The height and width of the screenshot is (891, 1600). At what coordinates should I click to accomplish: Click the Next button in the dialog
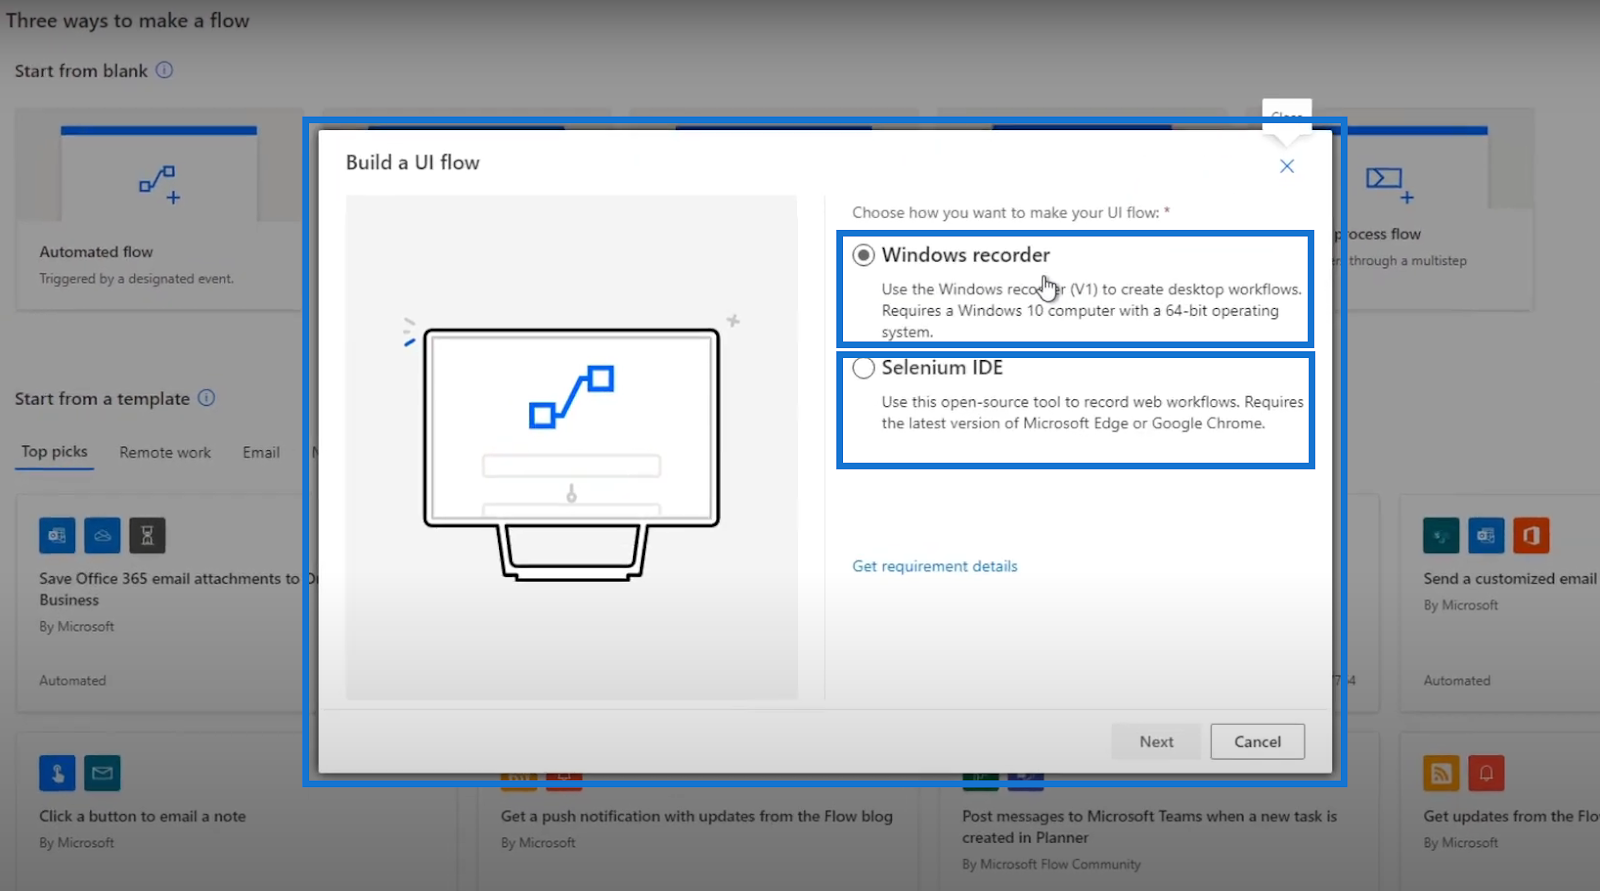click(1156, 742)
